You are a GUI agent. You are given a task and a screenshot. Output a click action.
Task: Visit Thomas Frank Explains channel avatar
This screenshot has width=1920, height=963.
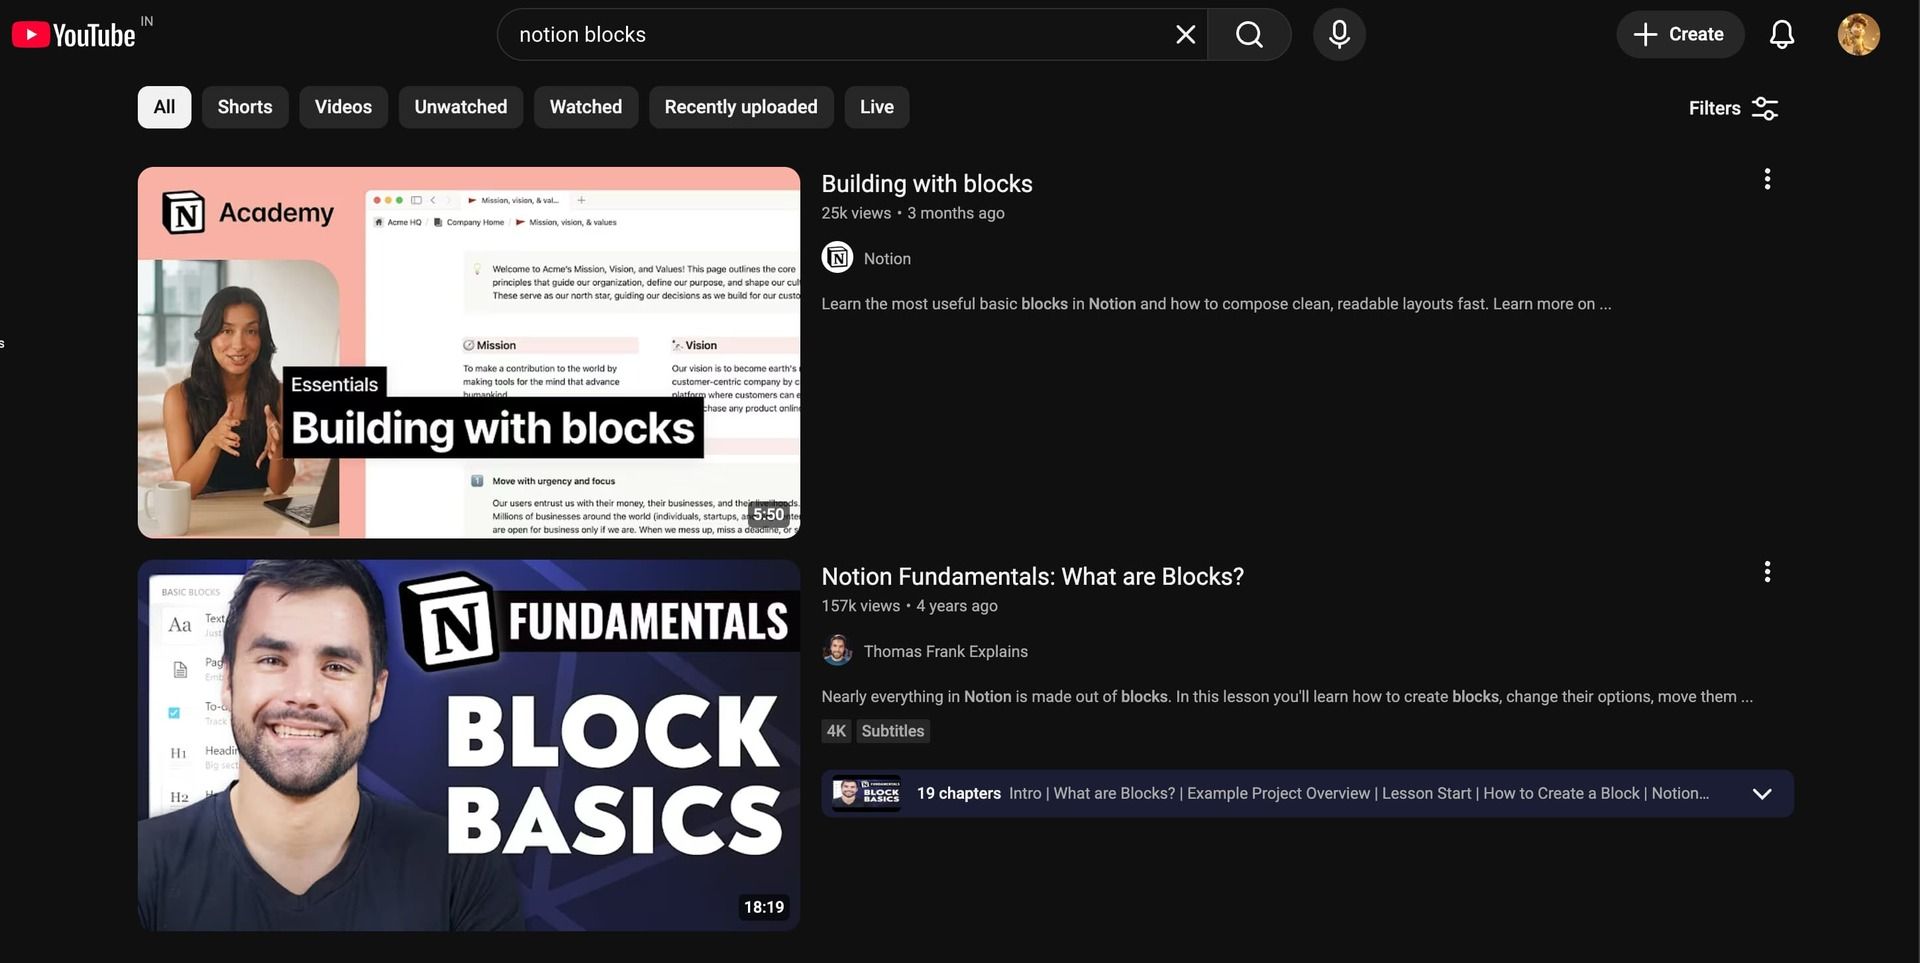[837, 651]
